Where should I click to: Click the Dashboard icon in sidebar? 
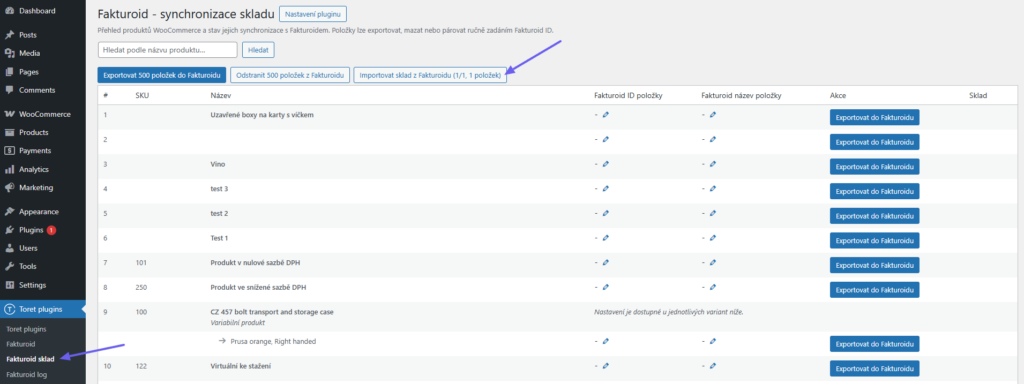tap(9, 11)
